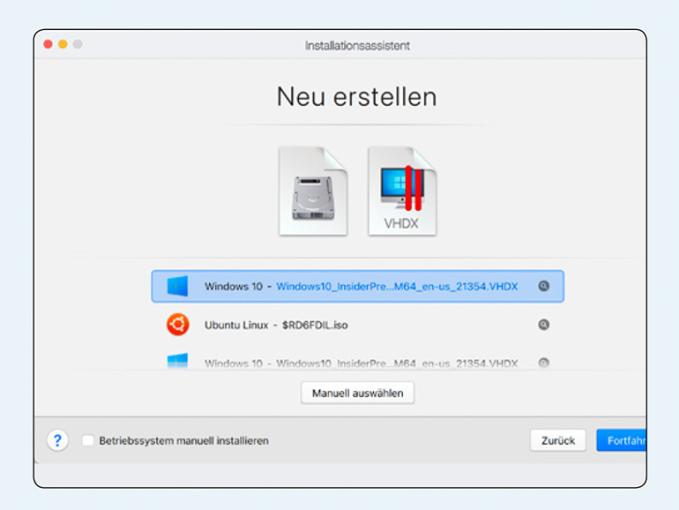
Task: Click the Neu erstellen heading
Action: (356, 97)
